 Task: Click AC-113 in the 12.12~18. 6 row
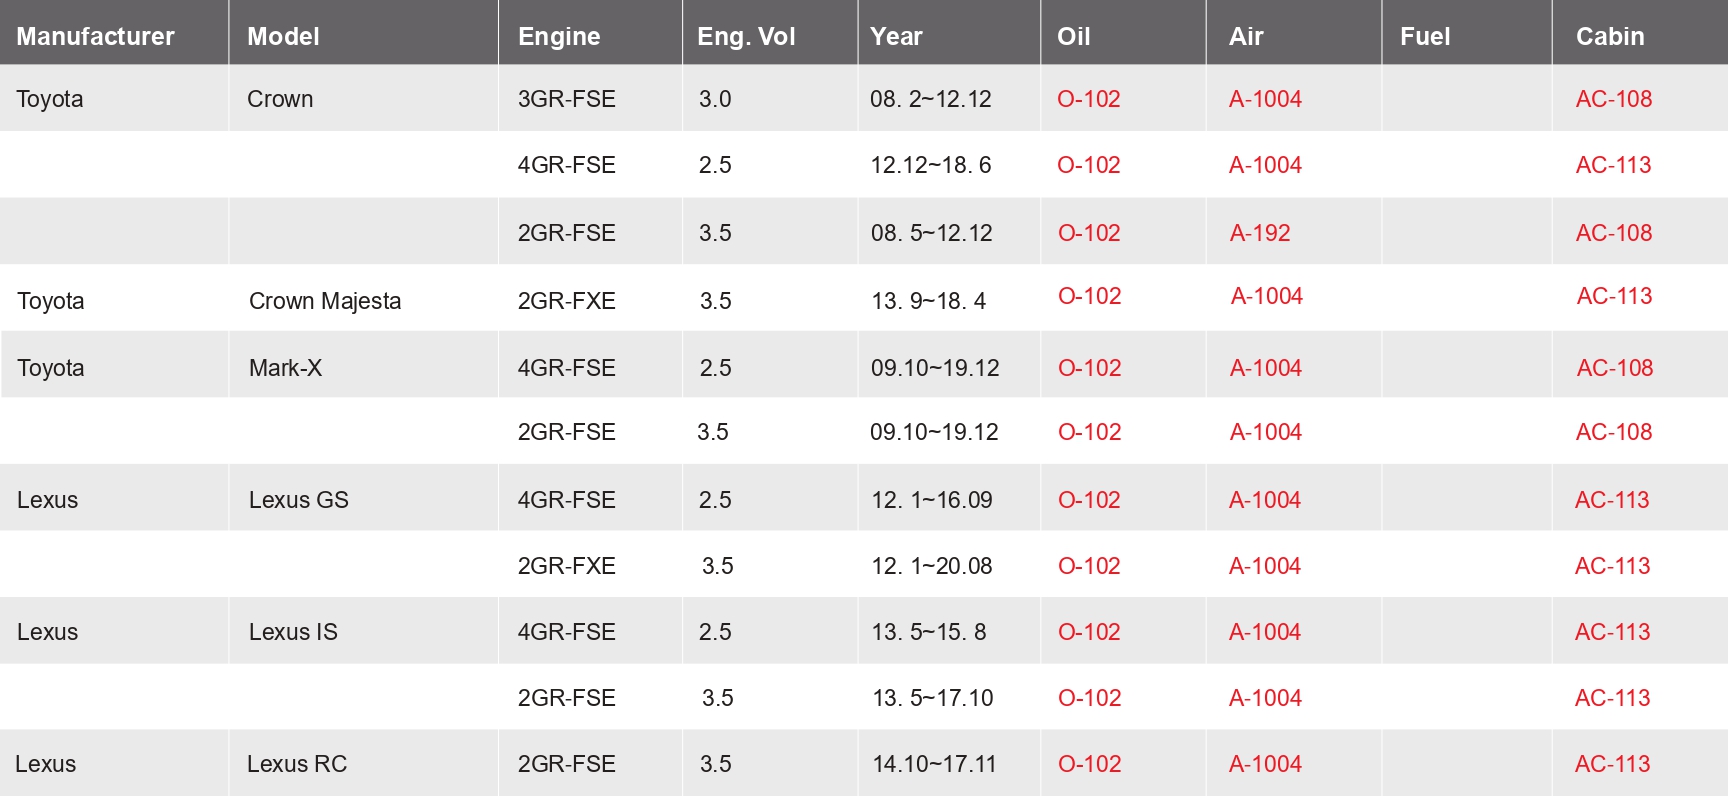click(x=1614, y=165)
